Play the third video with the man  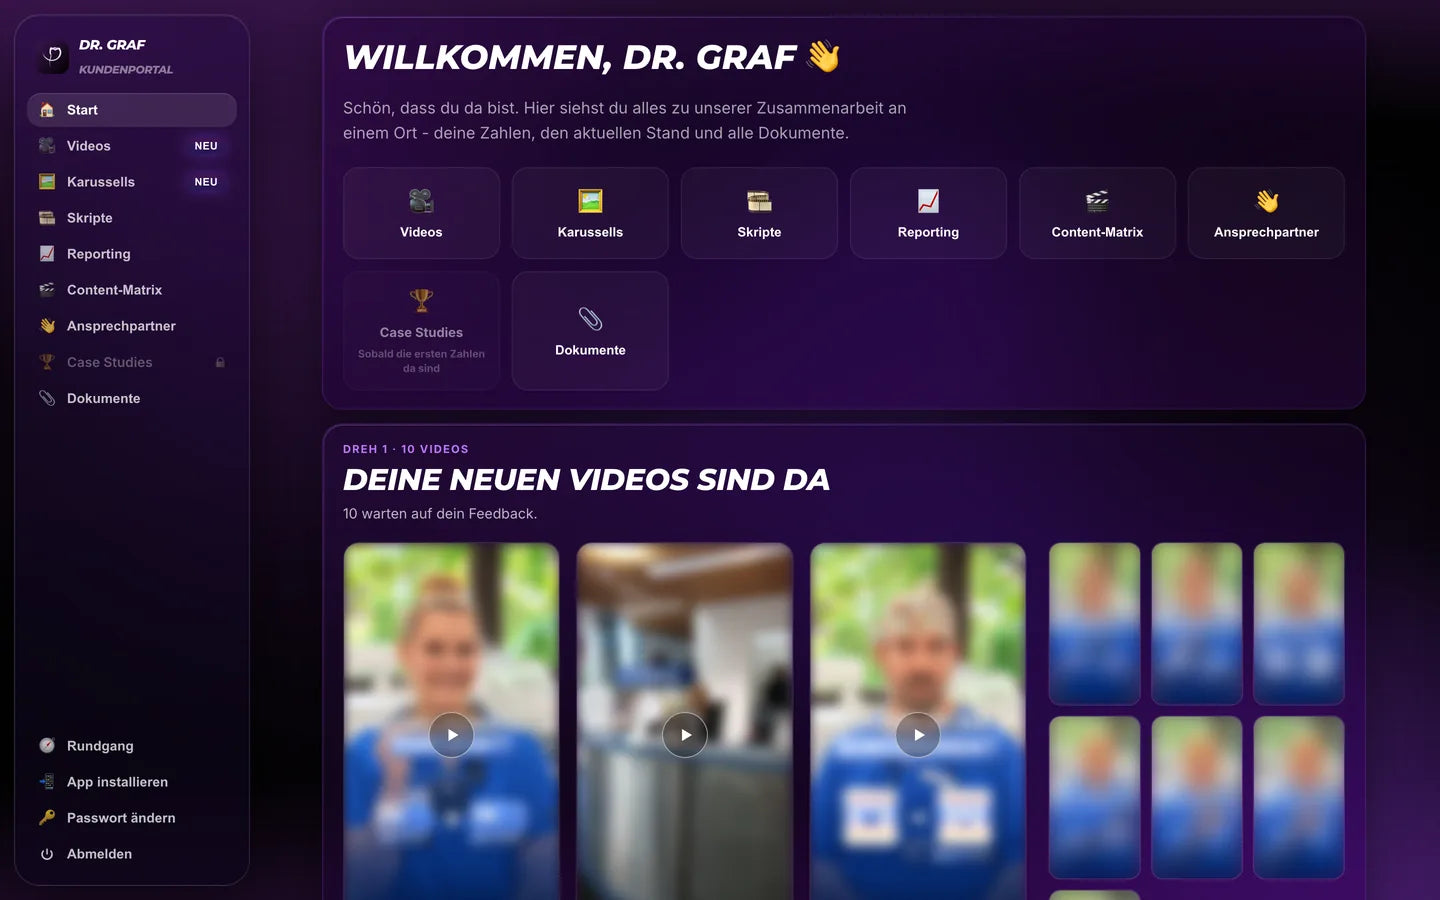(918, 735)
